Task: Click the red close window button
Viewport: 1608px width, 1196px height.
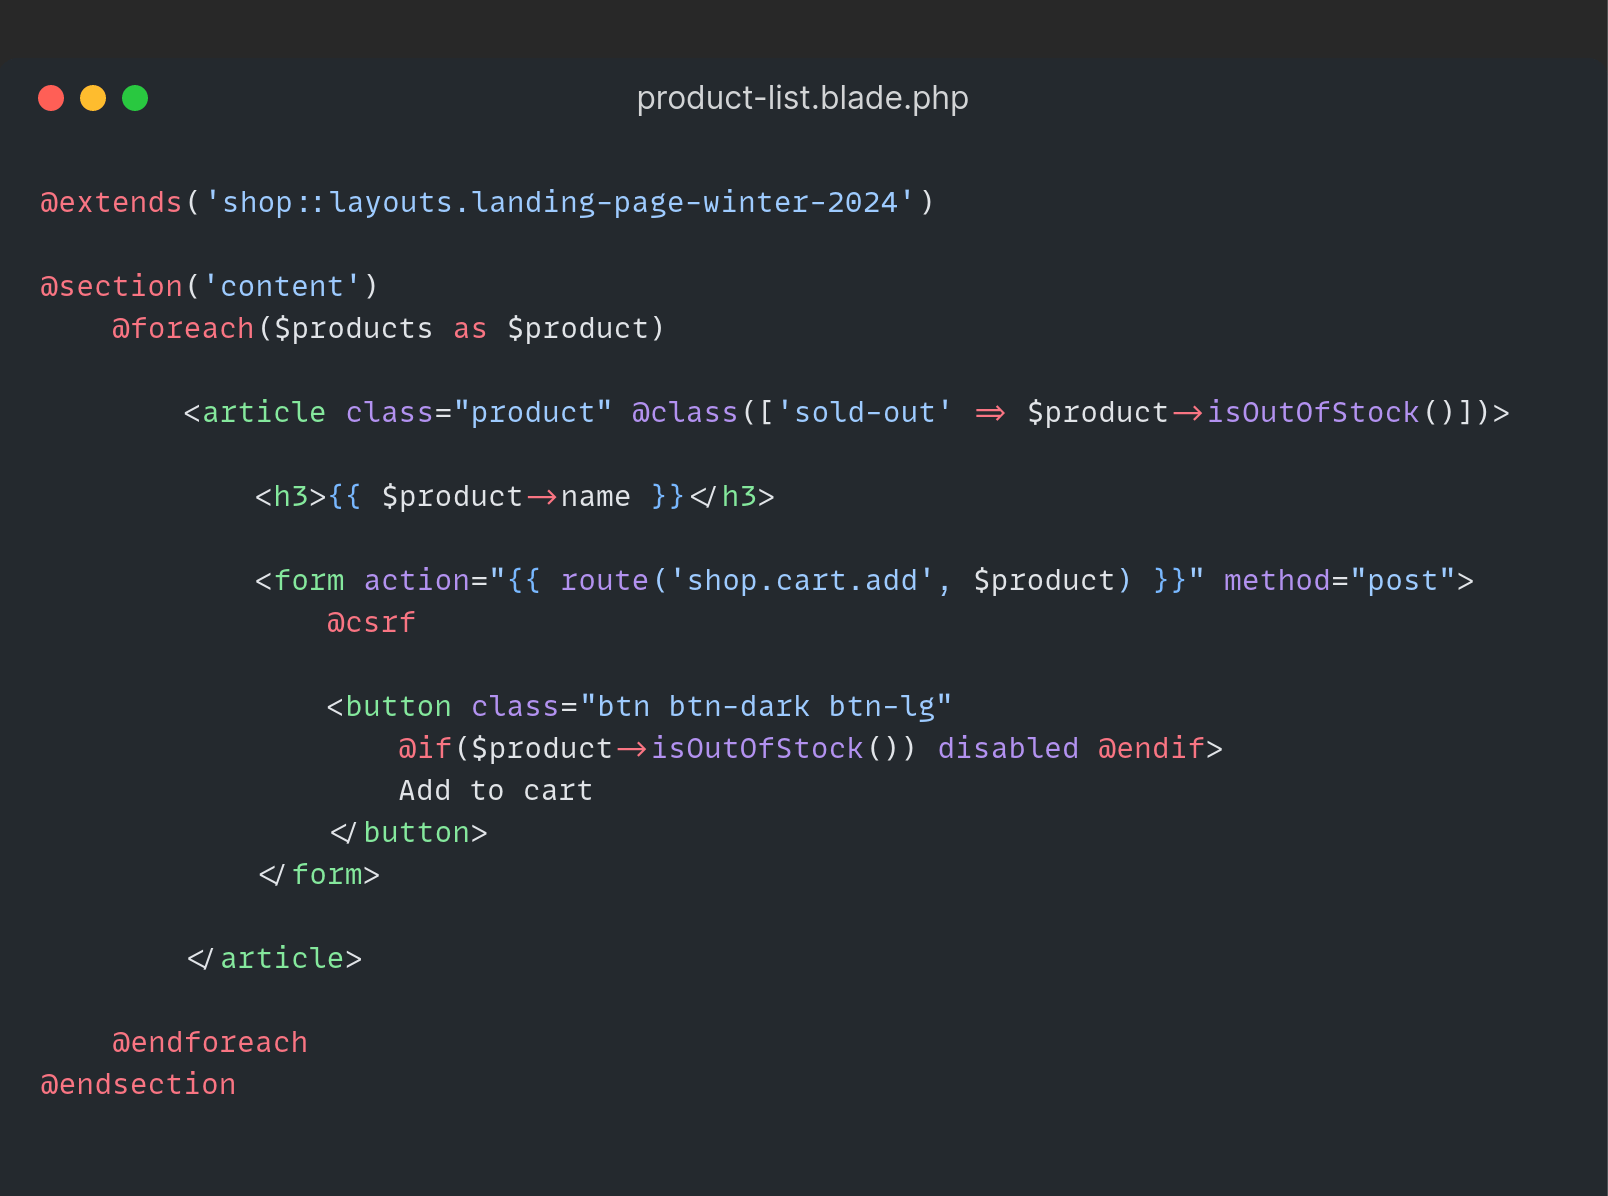Action: pos(51,98)
